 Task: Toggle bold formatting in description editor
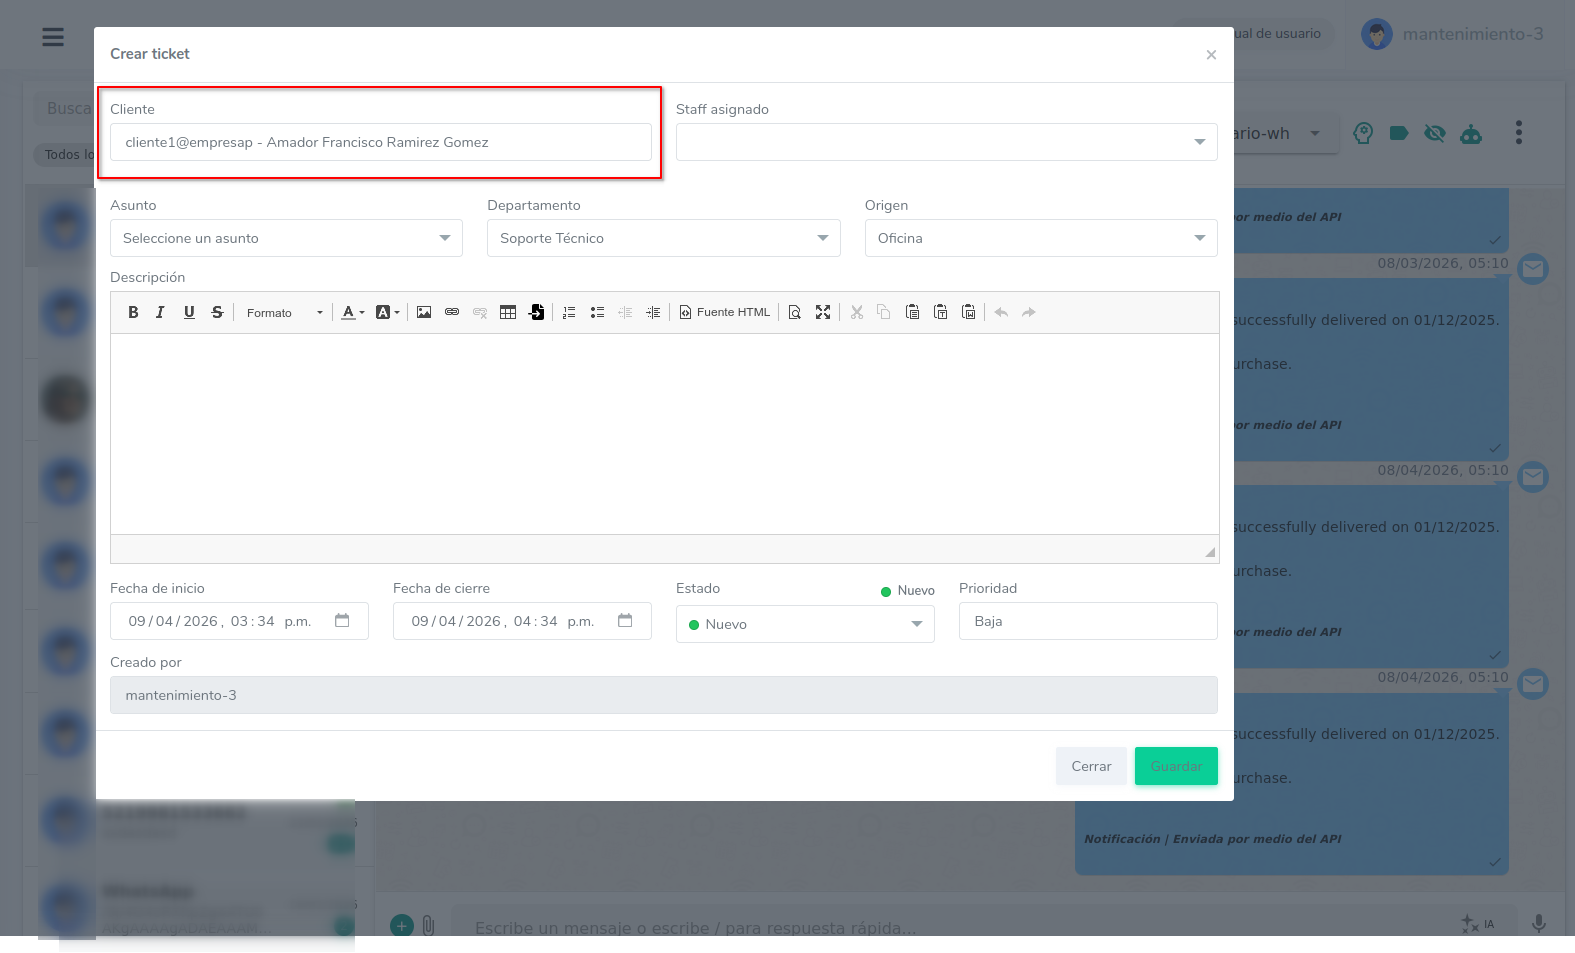pyautogui.click(x=133, y=312)
